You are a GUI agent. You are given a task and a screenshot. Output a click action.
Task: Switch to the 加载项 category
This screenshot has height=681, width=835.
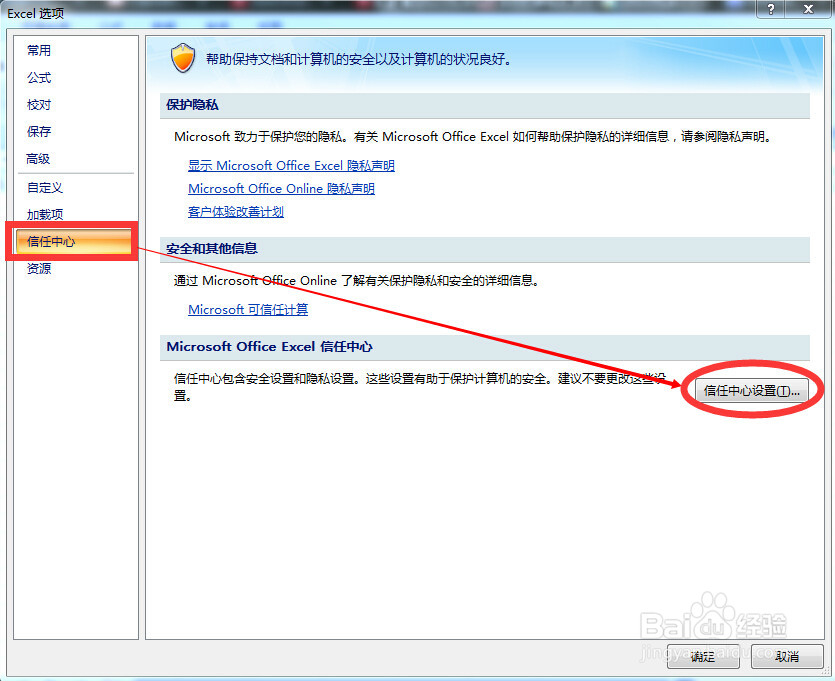click(x=45, y=215)
